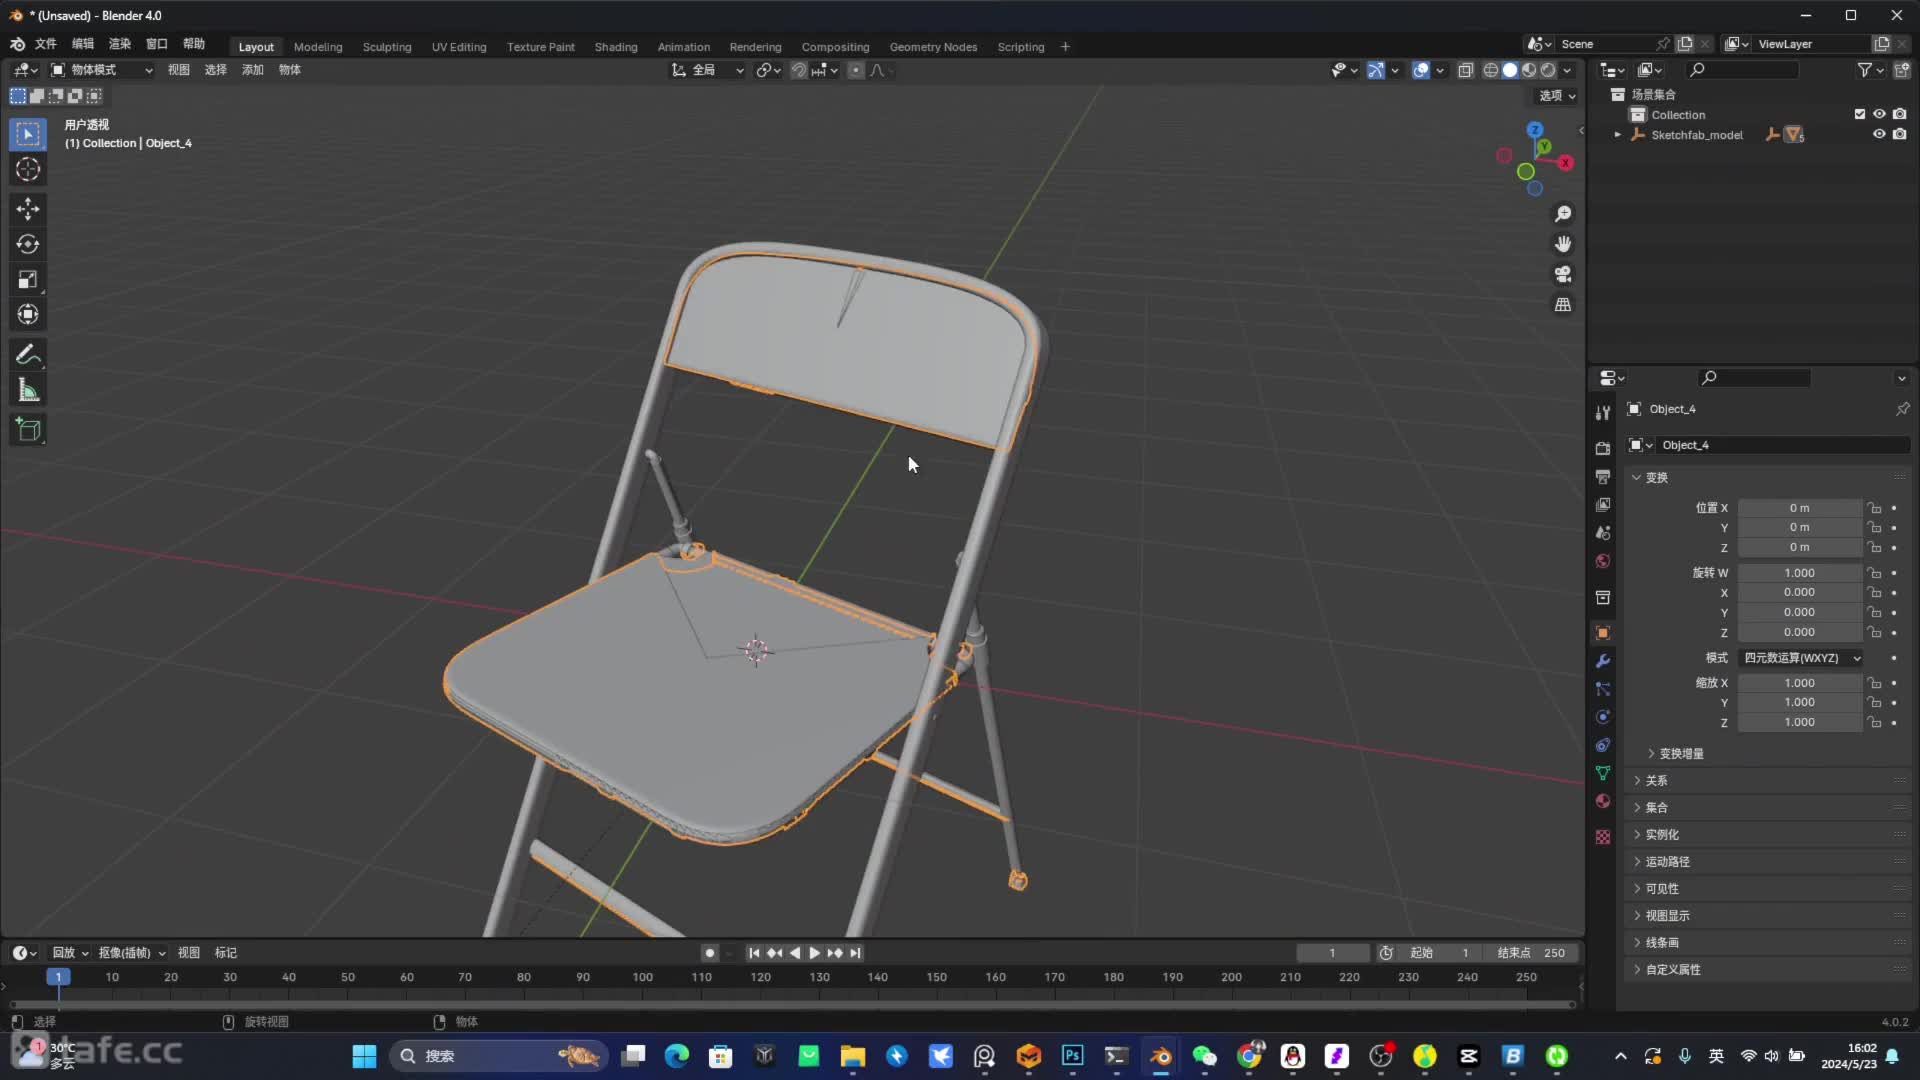Click the object name field Object_4
The width and height of the screenshot is (1920, 1080).
click(x=1784, y=445)
